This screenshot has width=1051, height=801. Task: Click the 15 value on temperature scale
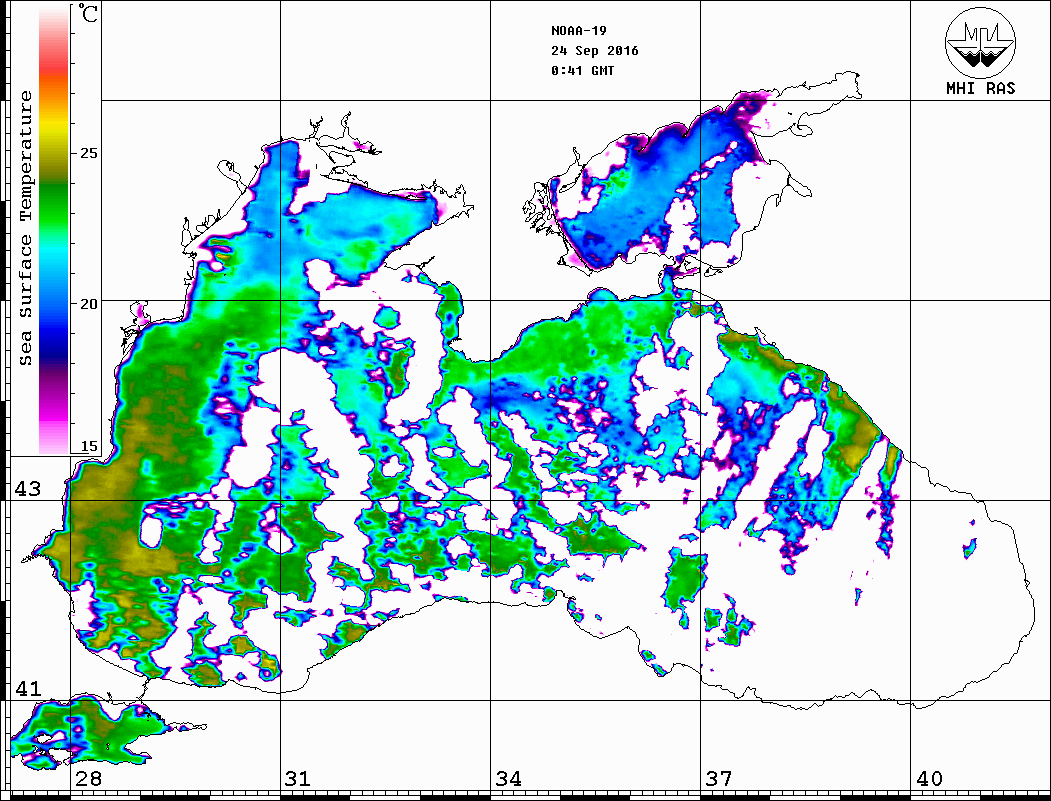88,446
